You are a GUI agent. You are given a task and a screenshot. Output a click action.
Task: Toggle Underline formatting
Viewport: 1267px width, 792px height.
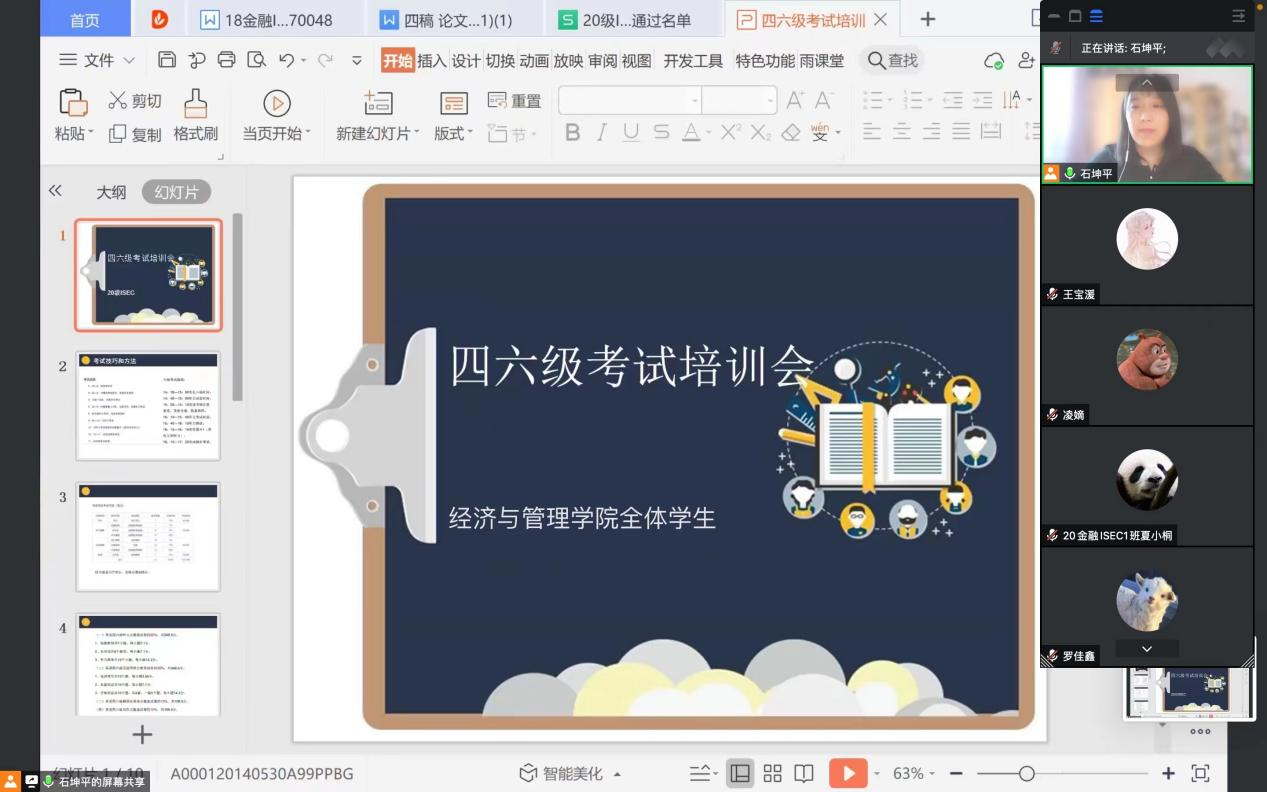click(631, 132)
